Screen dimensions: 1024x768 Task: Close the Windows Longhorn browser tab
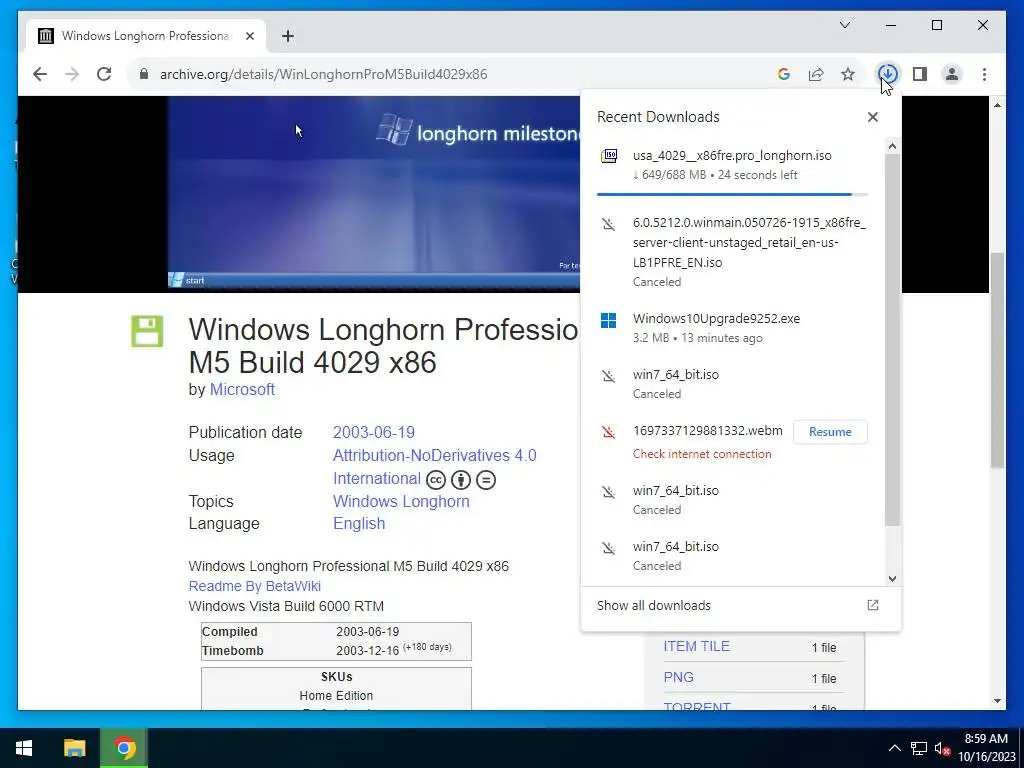pyautogui.click(x=249, y=36)
